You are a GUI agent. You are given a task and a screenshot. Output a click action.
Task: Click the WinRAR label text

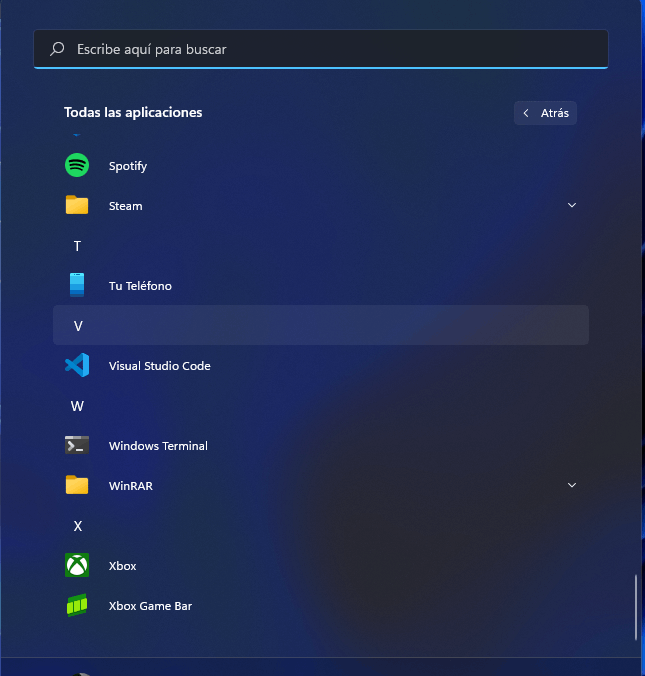pyautogui.click(x=131, y=485)
